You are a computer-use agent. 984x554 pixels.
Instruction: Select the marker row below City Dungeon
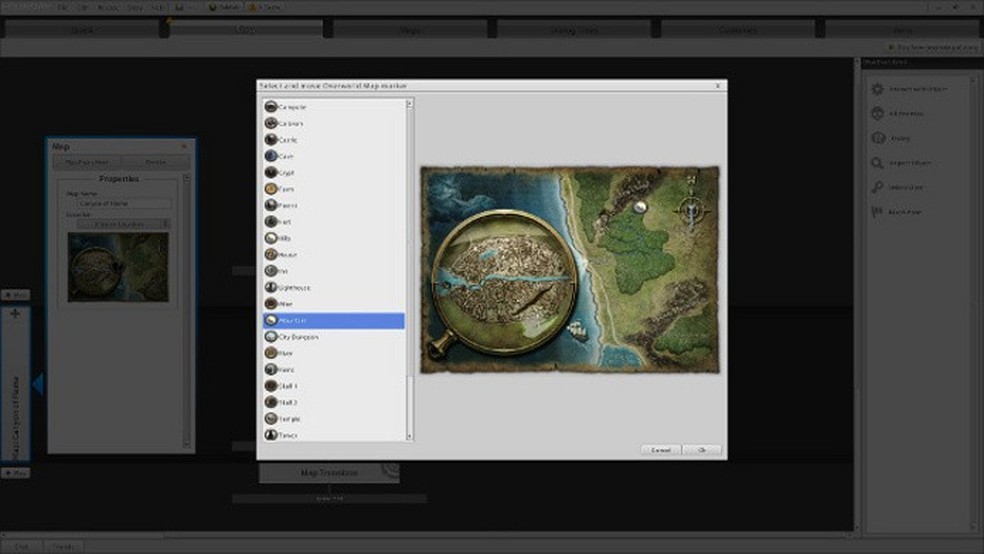334,353
